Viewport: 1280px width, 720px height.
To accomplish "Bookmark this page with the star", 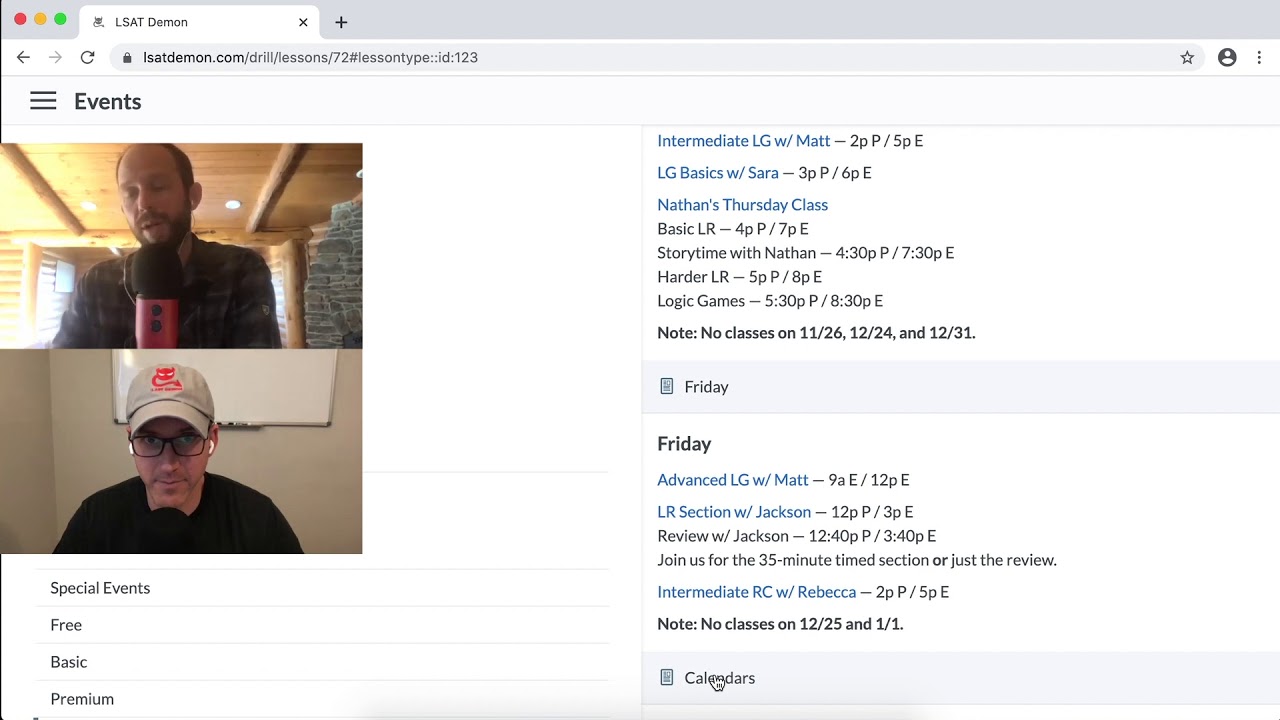I will 1187,57.
